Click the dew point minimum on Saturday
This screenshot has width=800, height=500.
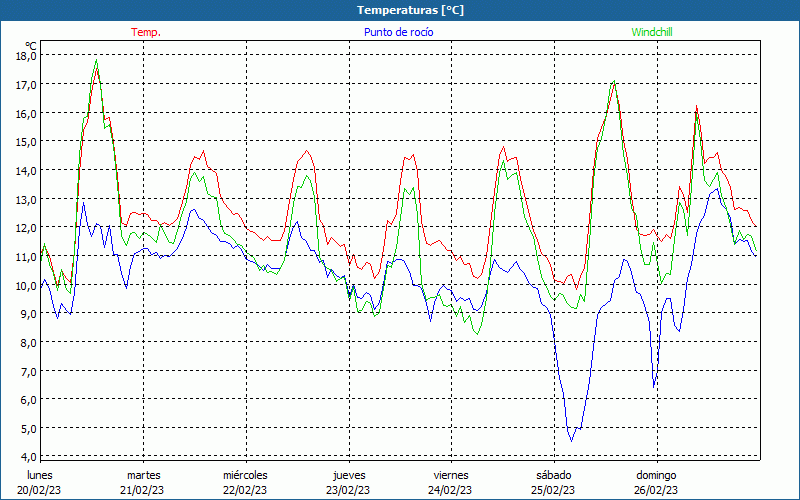click(x=571, y=441)
